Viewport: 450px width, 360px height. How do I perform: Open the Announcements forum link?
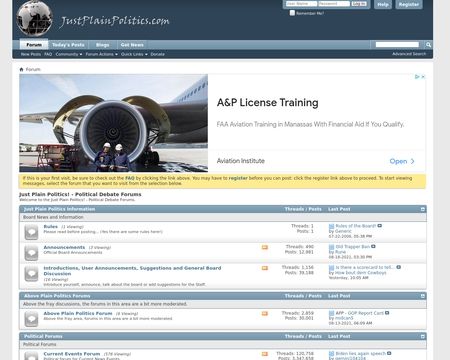pos(64,247)
